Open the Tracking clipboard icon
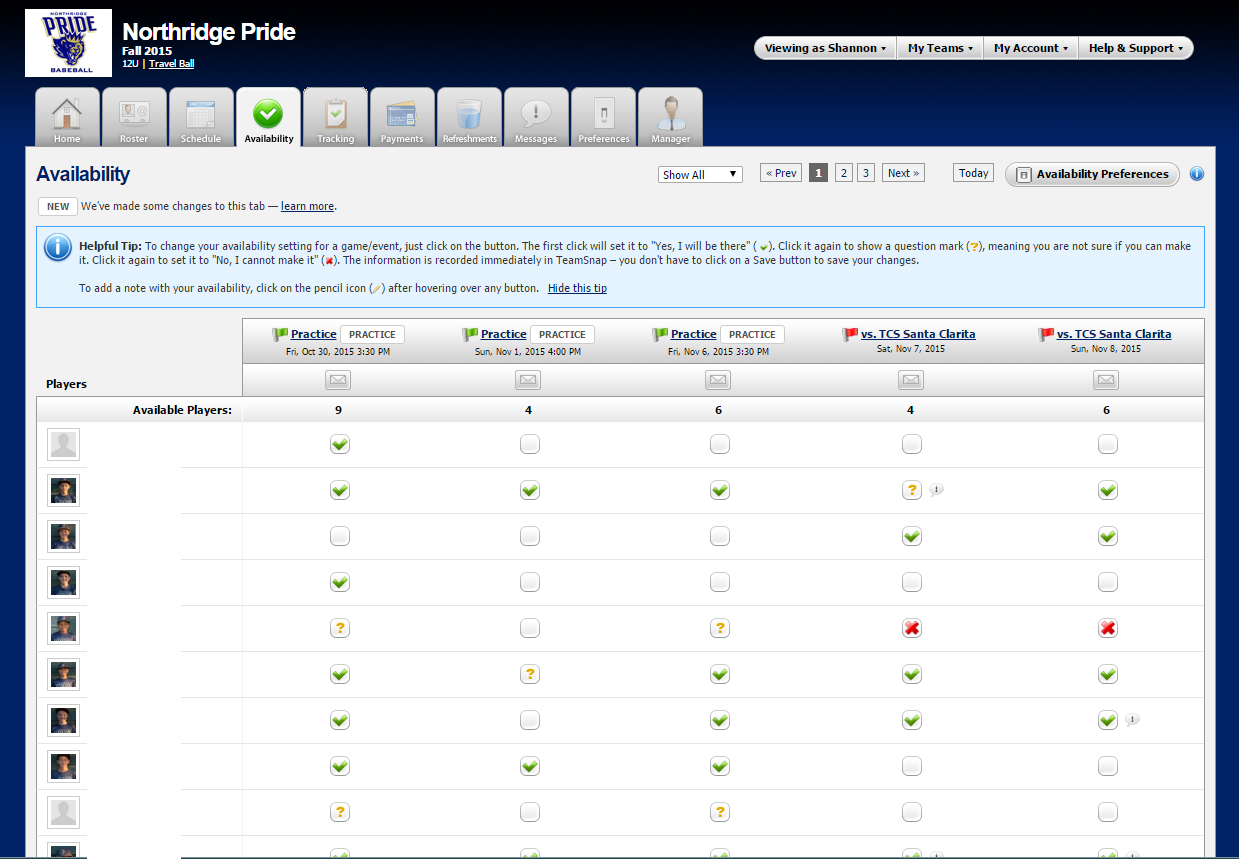The width and height of the screenshot is (1239, 859). click(335, 113)
